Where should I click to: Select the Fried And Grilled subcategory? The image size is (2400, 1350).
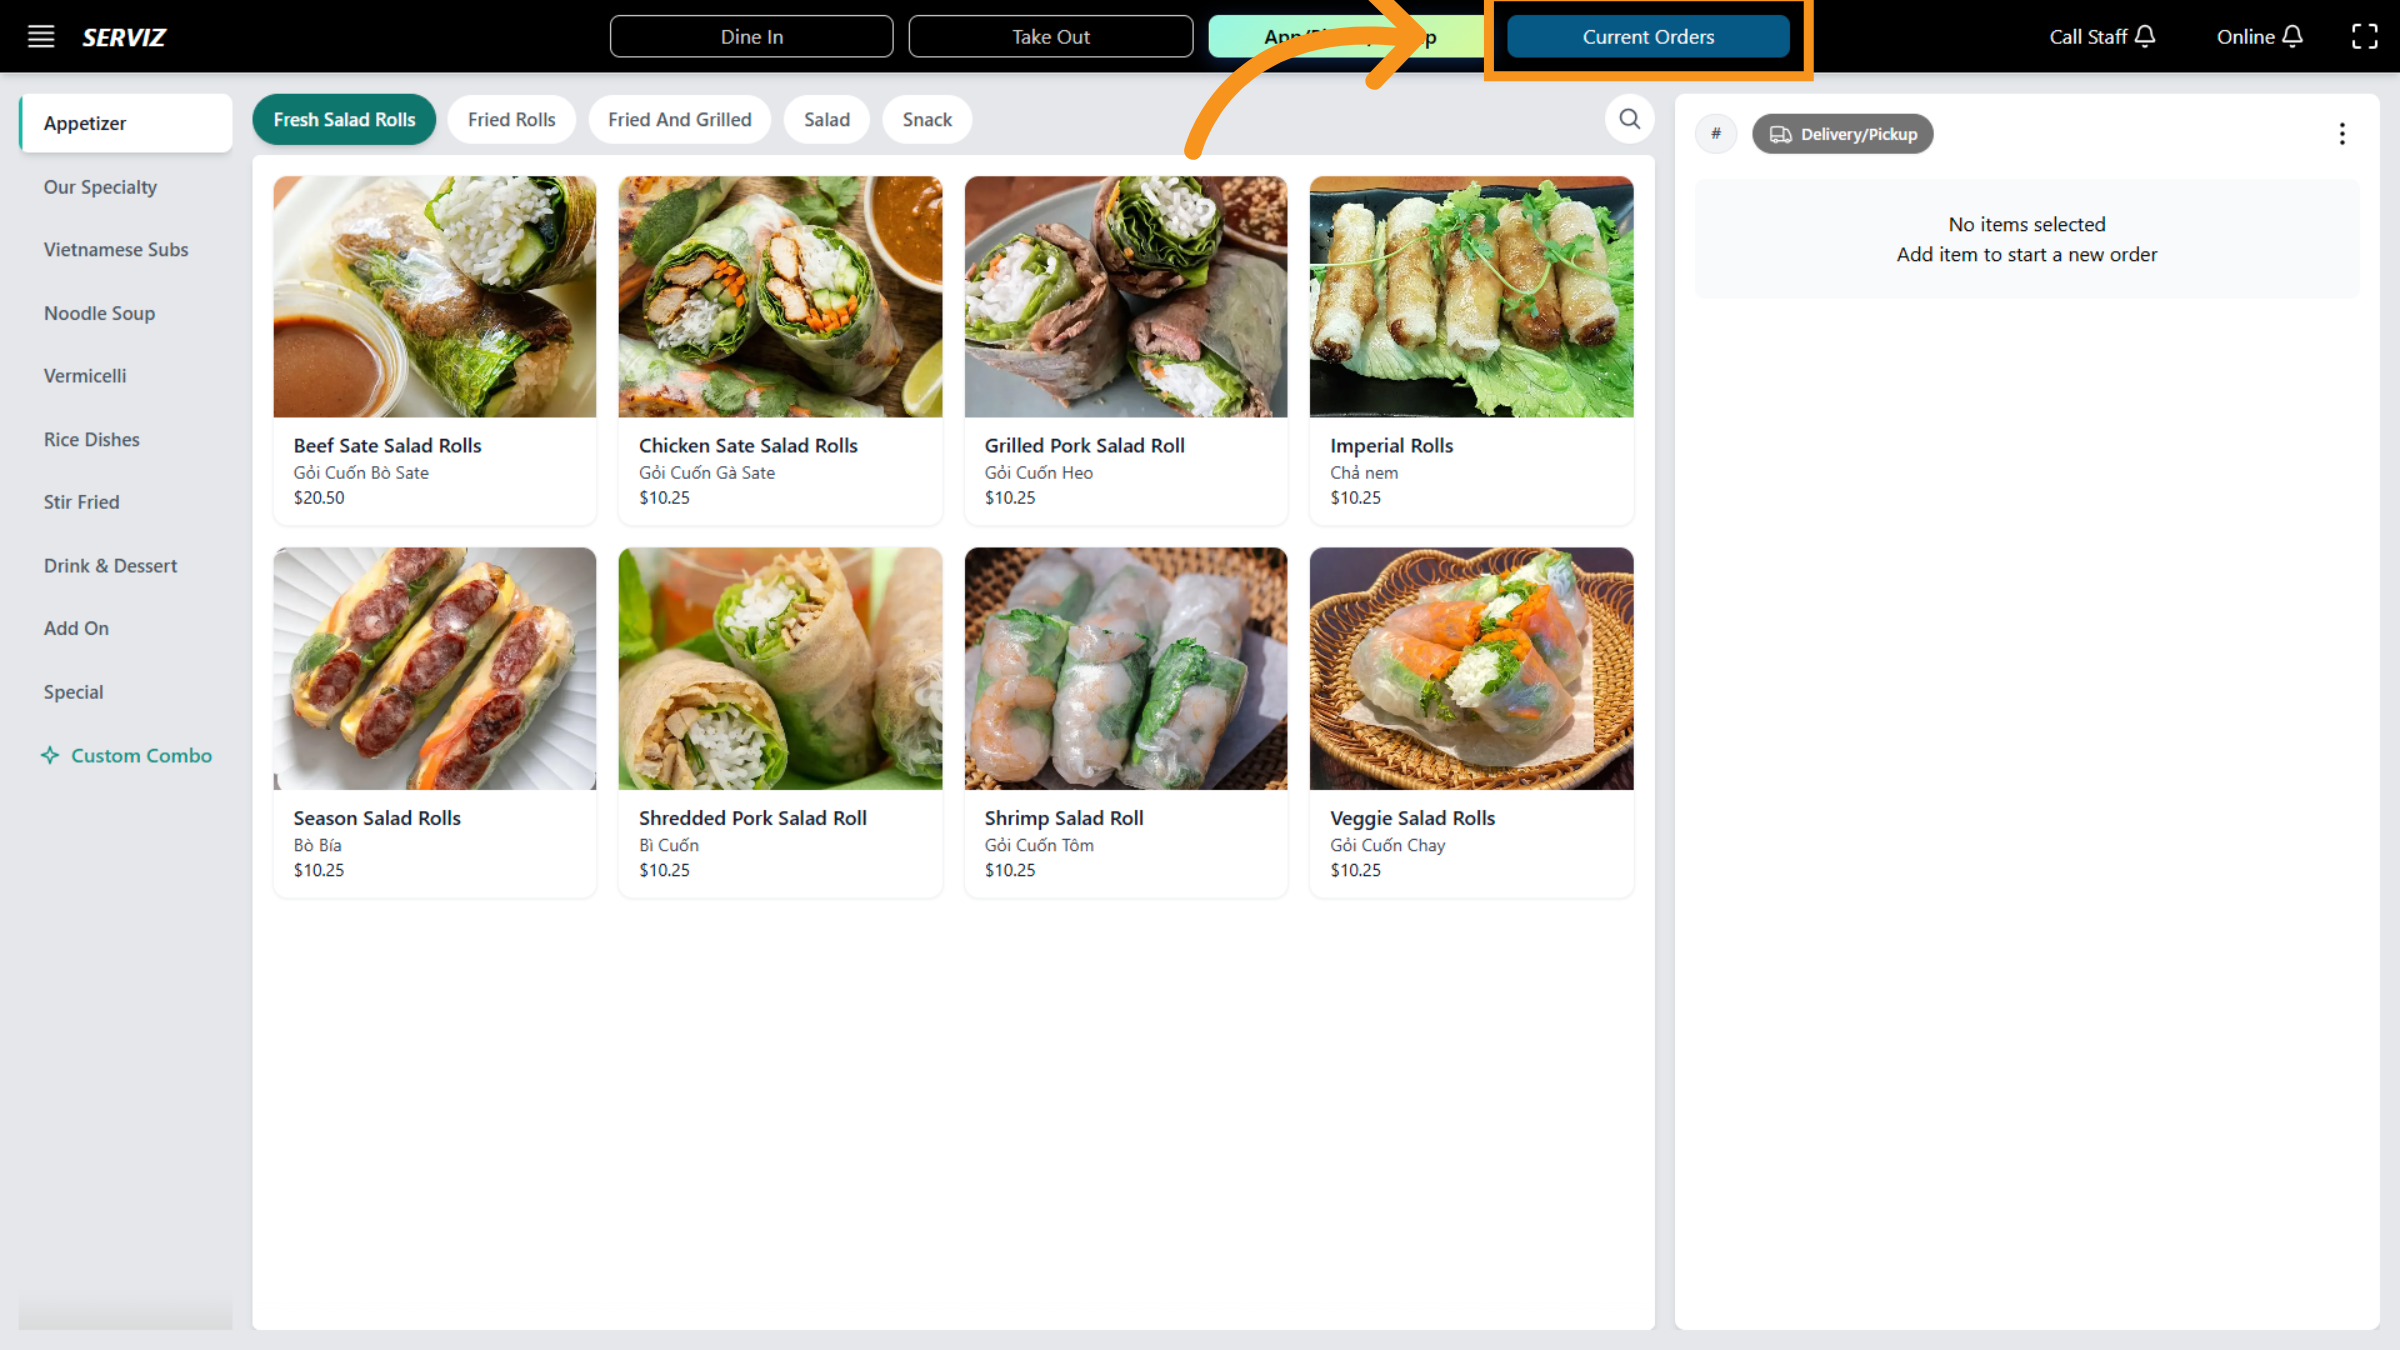(679, 120)
